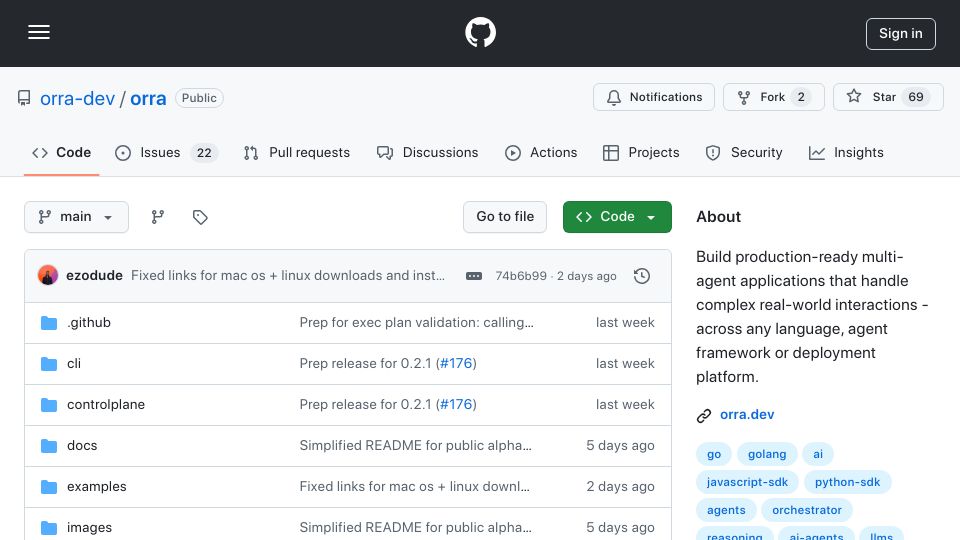Select the golang topic tag

coord(767,454)
